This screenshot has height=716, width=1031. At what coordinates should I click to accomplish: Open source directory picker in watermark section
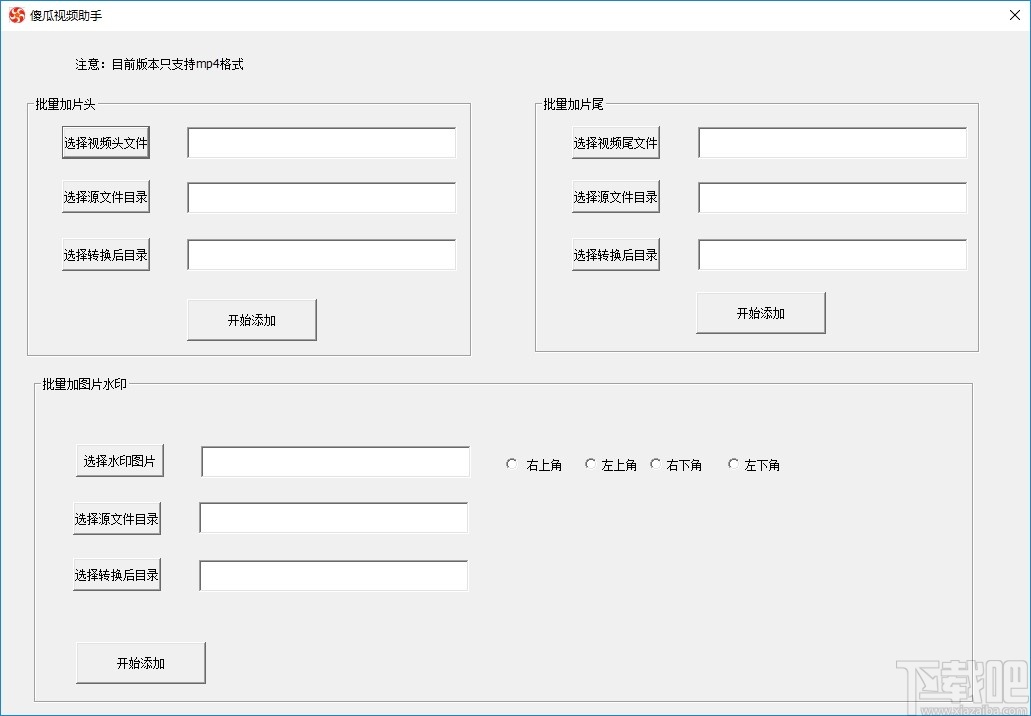[117, 517]
